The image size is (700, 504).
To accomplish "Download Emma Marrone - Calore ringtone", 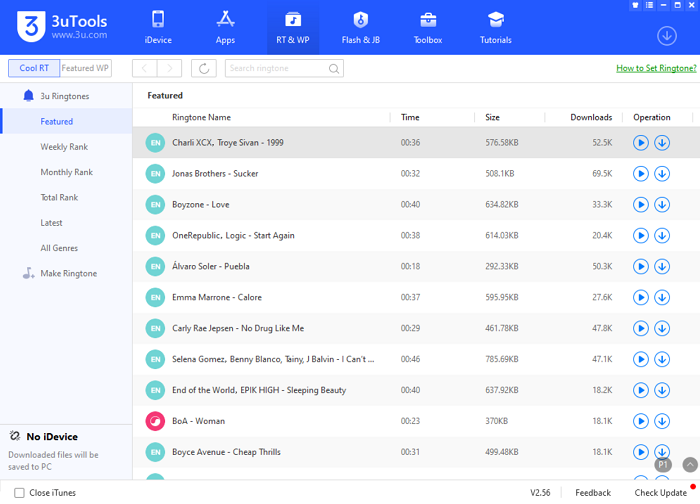I will [x=662, y=297].
